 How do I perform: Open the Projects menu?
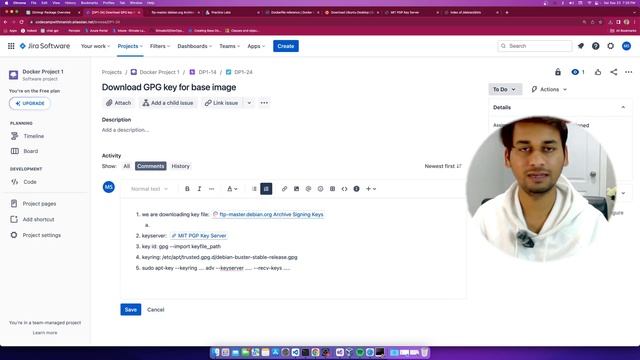pyautogui.click(x=130, y=46)
